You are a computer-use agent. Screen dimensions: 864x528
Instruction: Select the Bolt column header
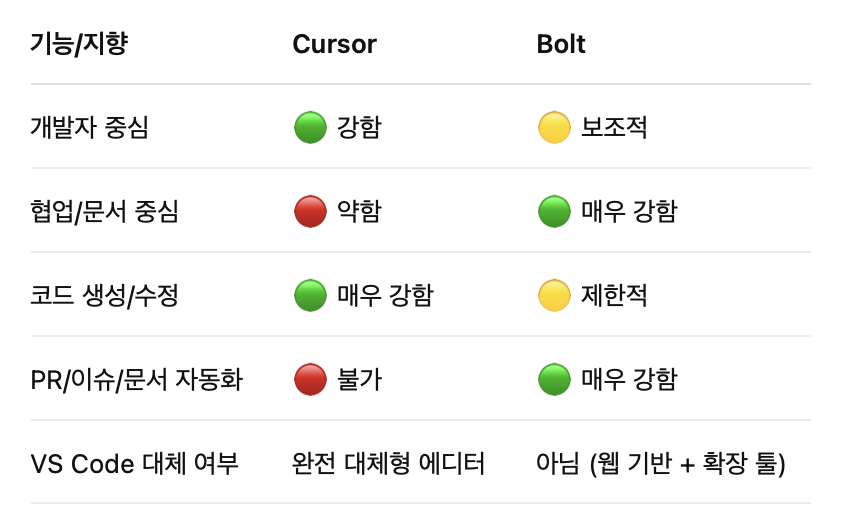pos(561,44)
